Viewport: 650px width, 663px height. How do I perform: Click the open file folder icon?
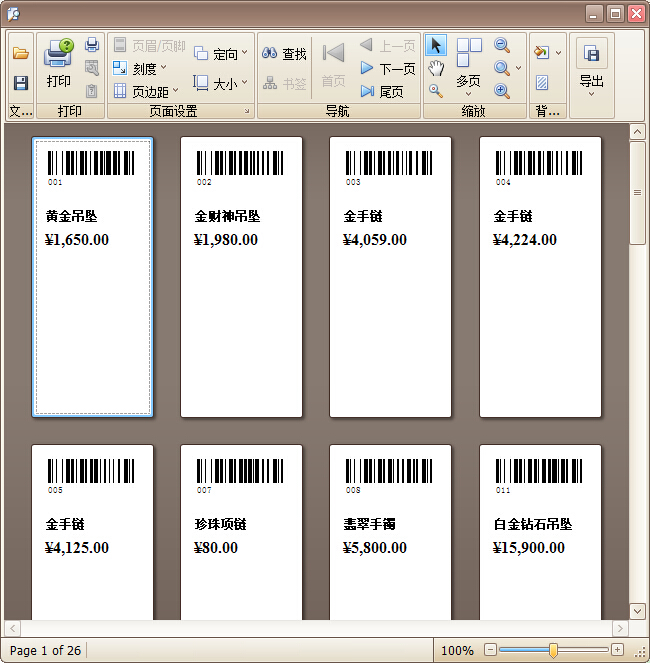click(x=20, y=54)
